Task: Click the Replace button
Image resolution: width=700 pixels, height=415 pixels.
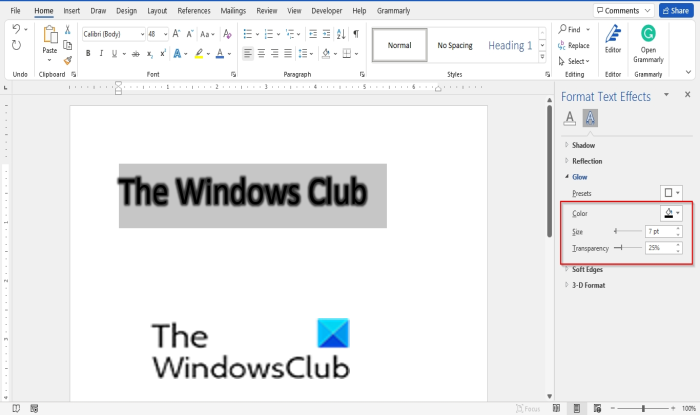Action: coord(574,46)
